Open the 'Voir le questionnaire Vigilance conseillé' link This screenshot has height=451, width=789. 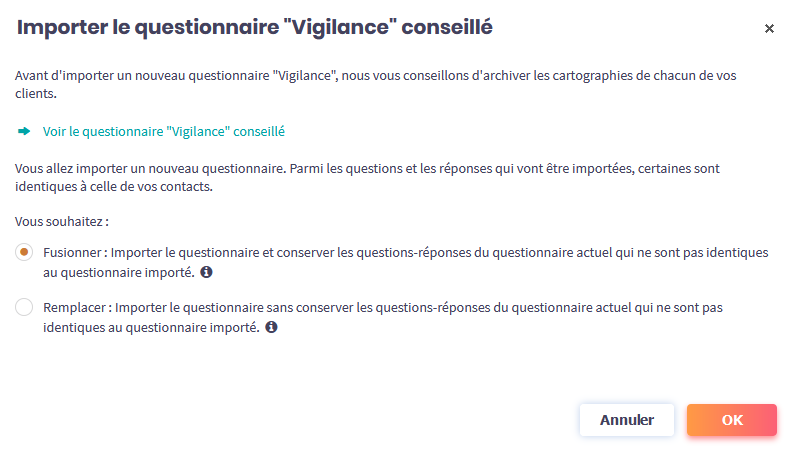pyautogui.click(x=164, y=131)
